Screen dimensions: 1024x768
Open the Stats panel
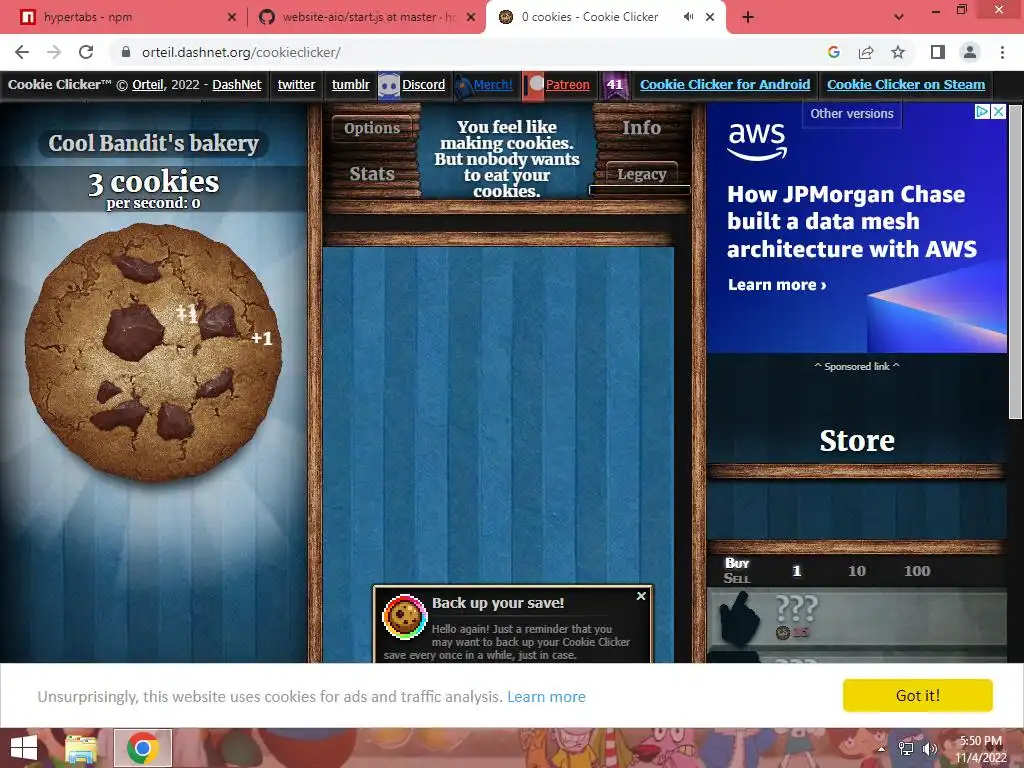click(372, 174)
